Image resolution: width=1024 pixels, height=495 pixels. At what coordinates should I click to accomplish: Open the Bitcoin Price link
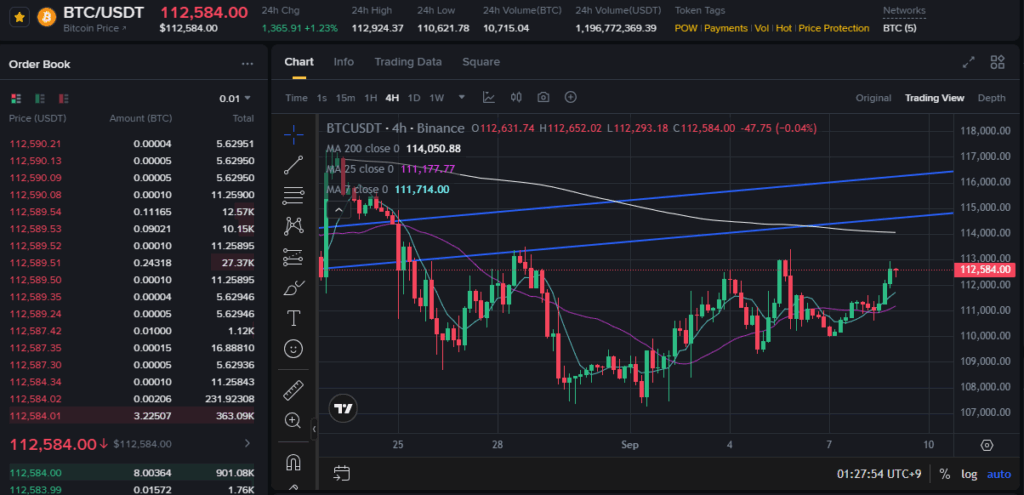tap(95, 28)
